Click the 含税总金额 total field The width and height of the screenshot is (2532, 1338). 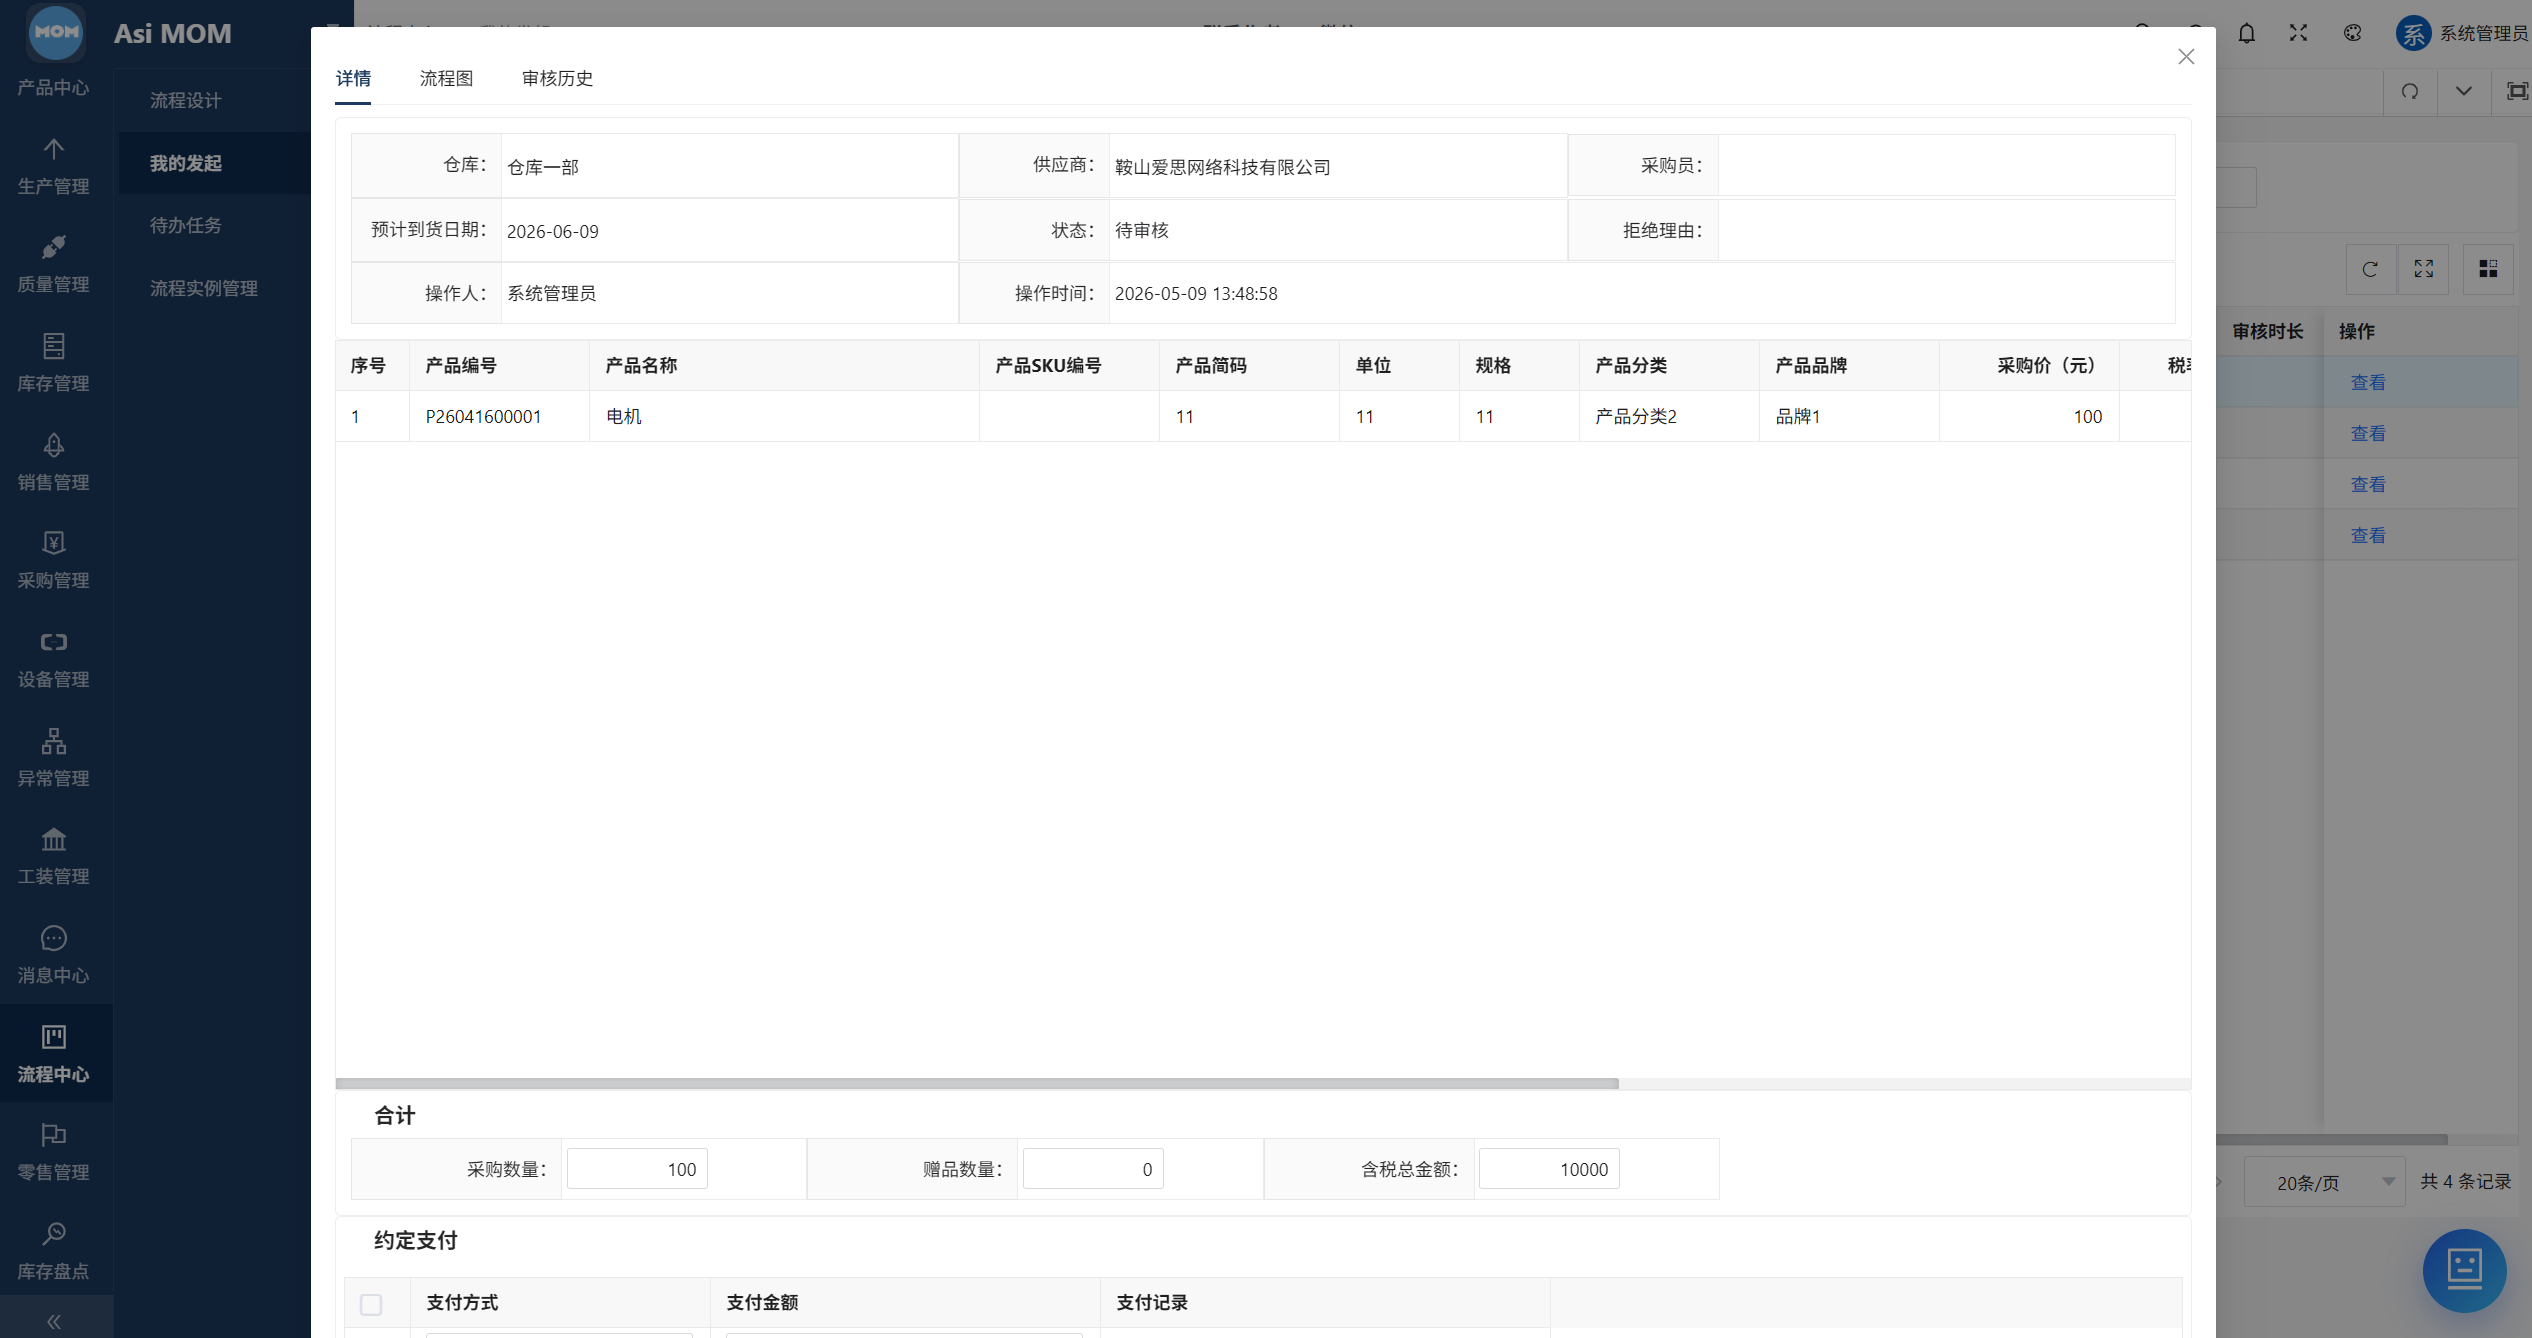point(1549,1169)
